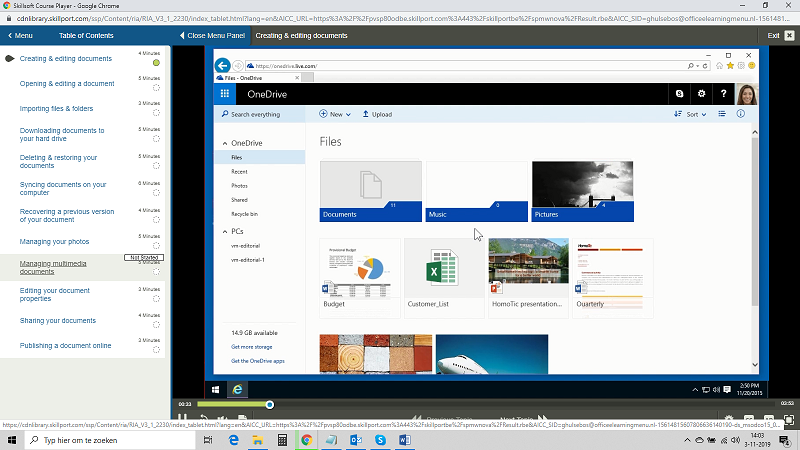Open the Customer_List Excel file

444,278
